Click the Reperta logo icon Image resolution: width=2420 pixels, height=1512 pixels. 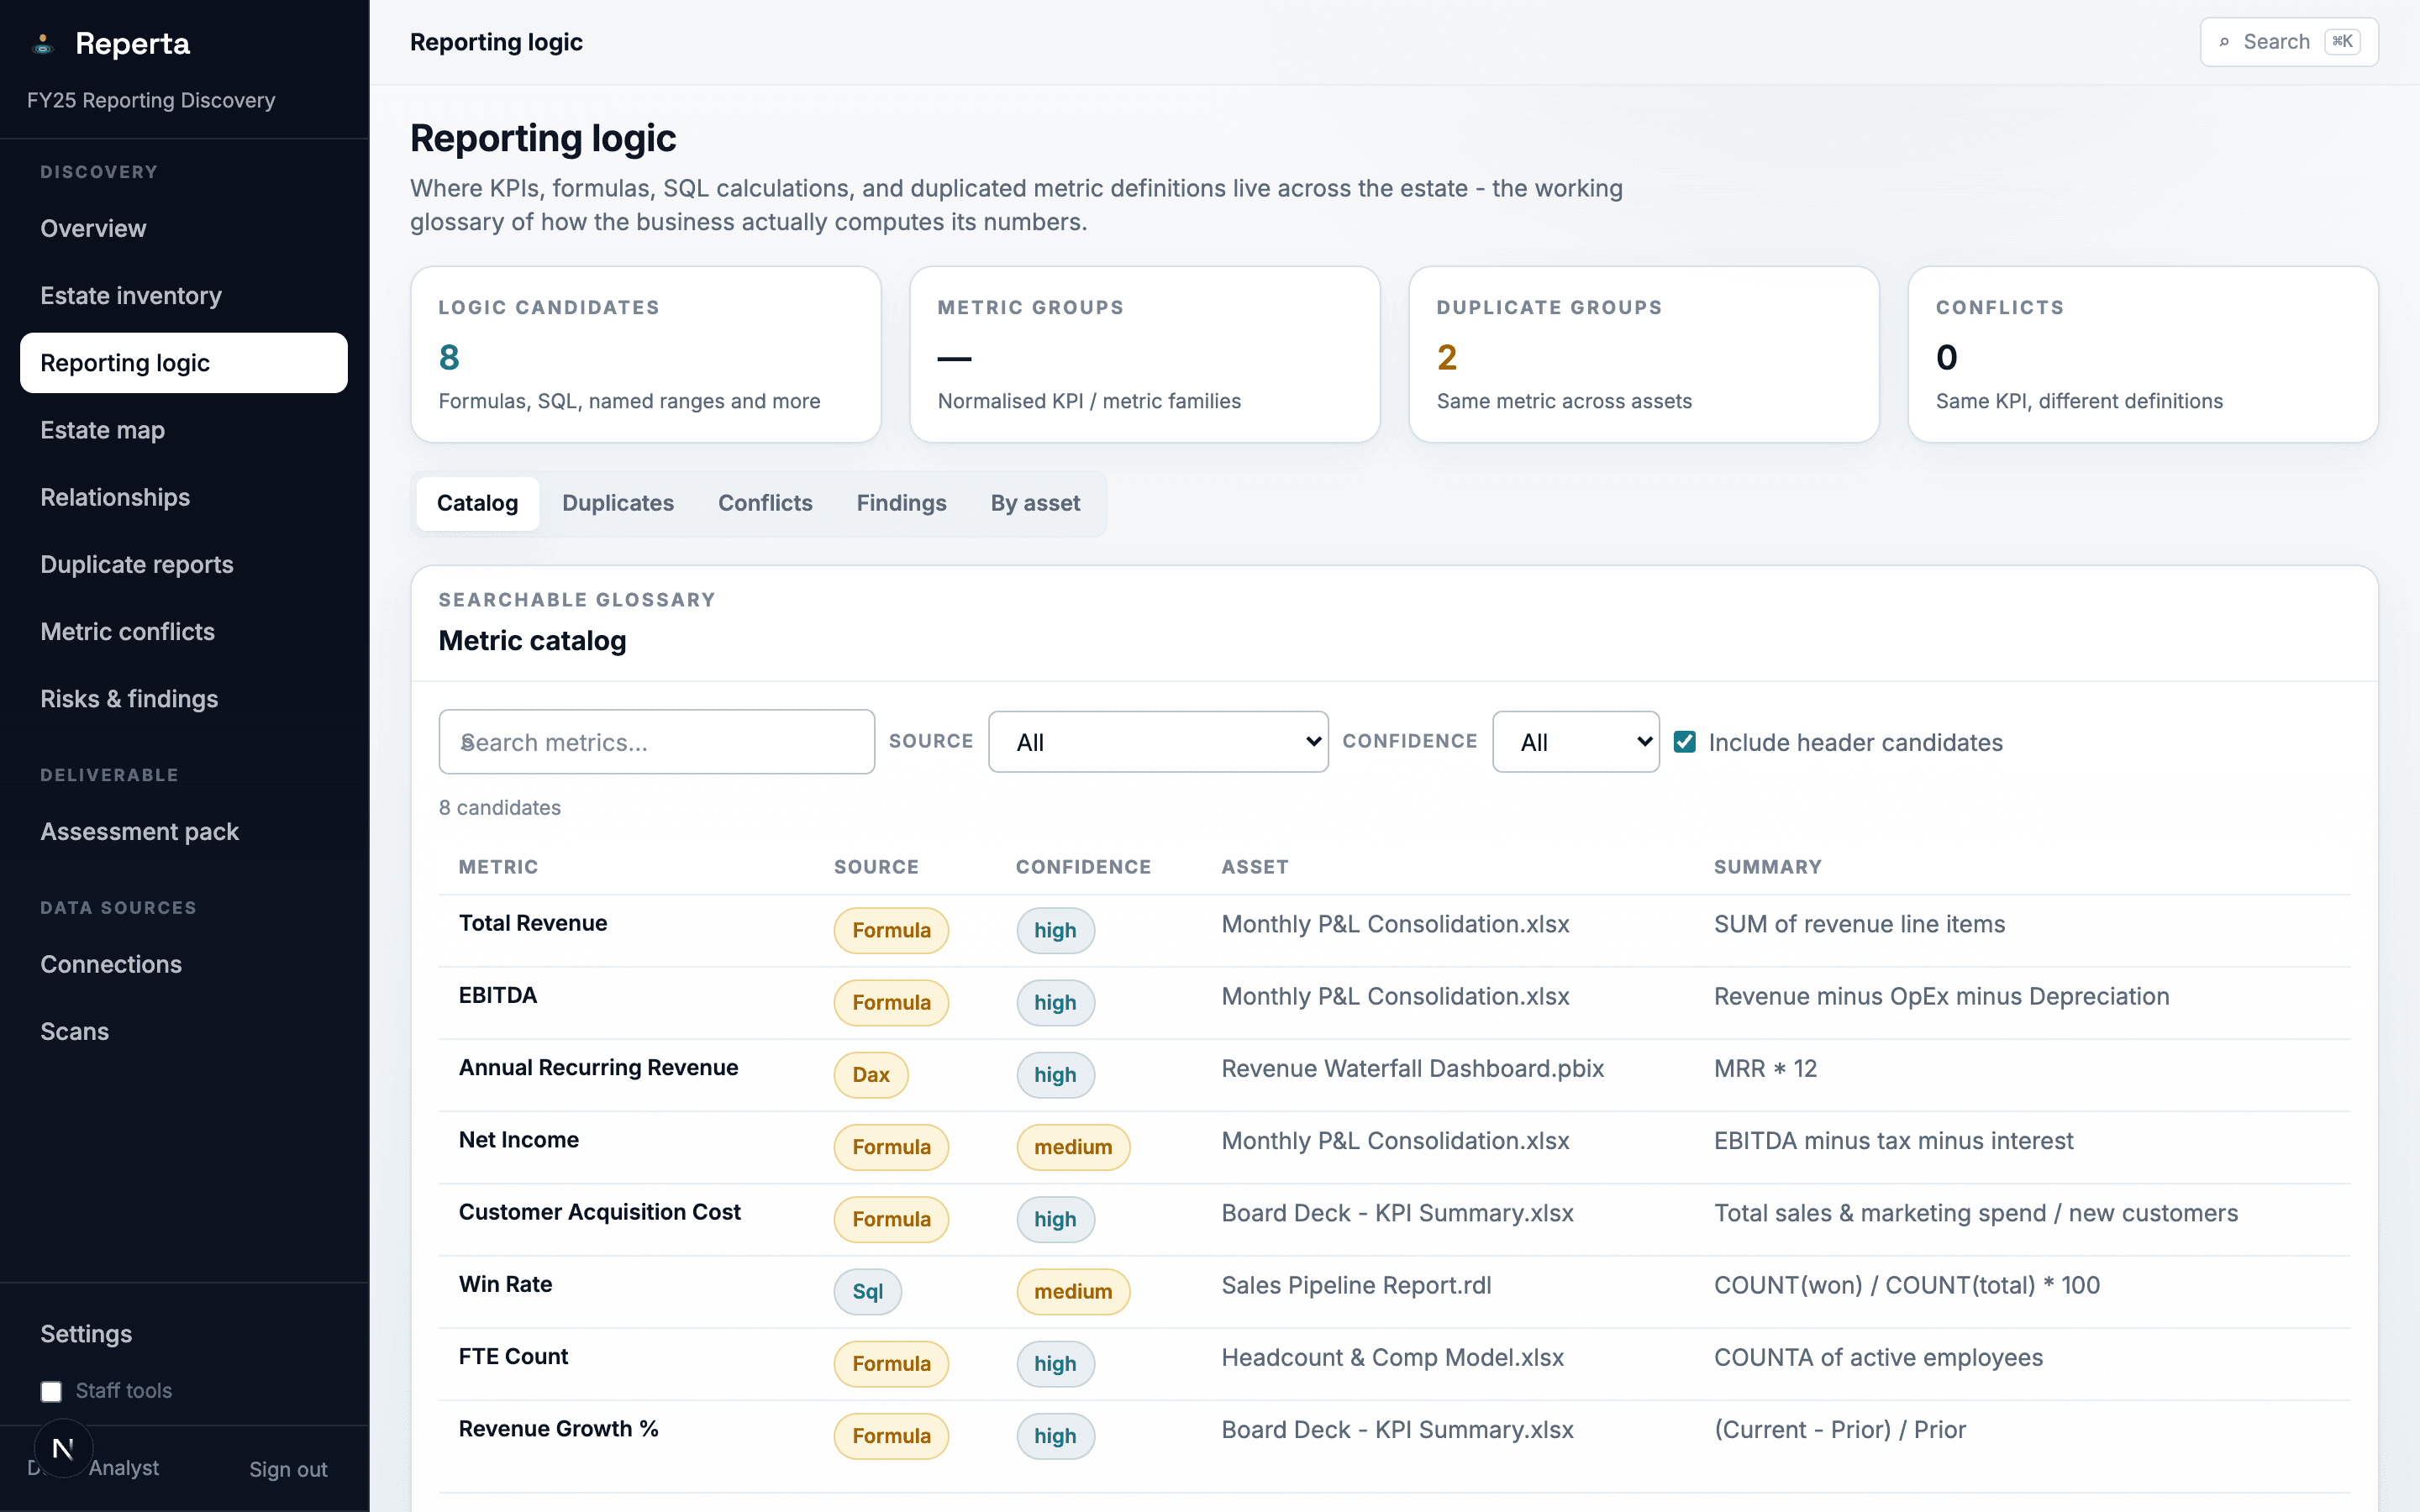tap(42, 43)
